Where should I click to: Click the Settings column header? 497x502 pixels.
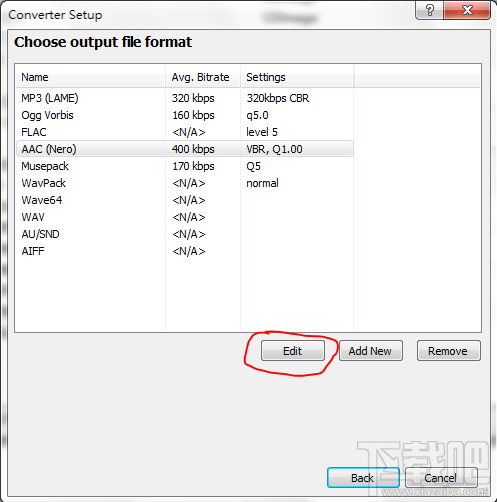[x=297, y=77]
